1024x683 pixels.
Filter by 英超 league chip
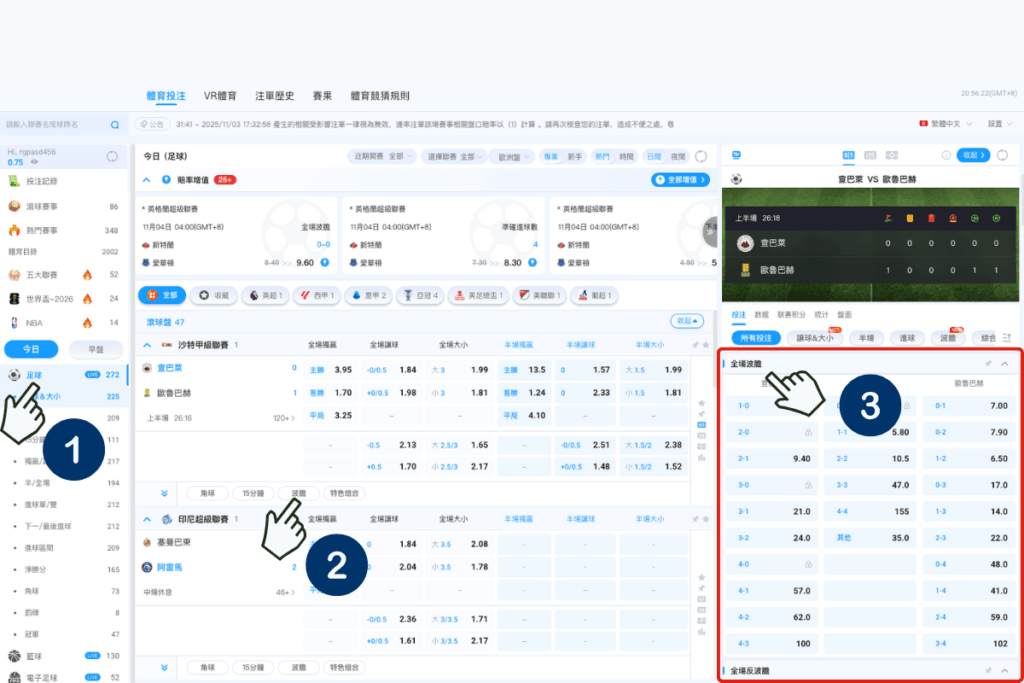[264, 296]
